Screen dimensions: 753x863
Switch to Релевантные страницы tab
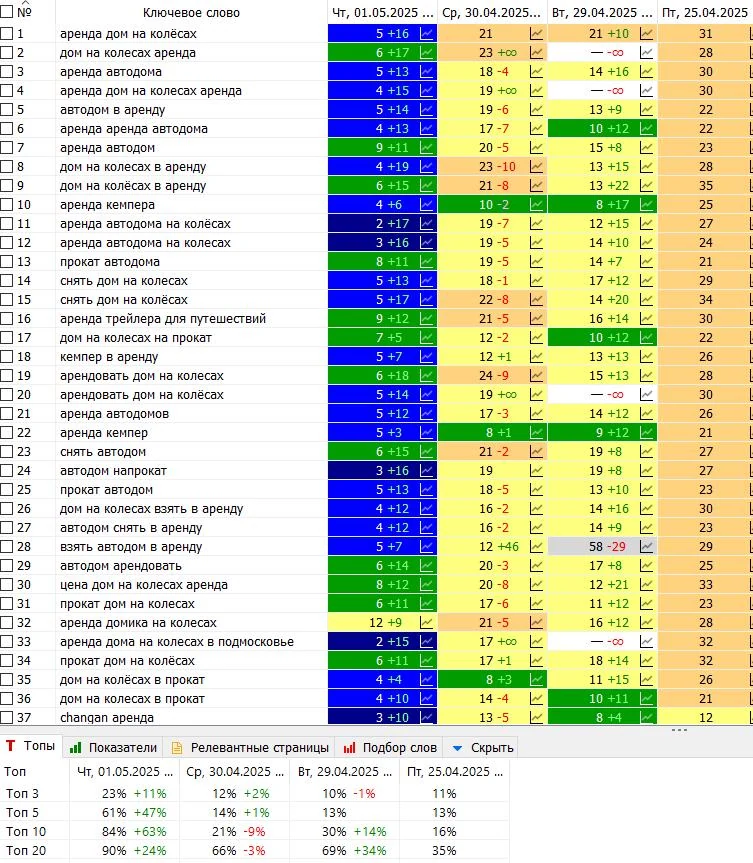point(251,747)
